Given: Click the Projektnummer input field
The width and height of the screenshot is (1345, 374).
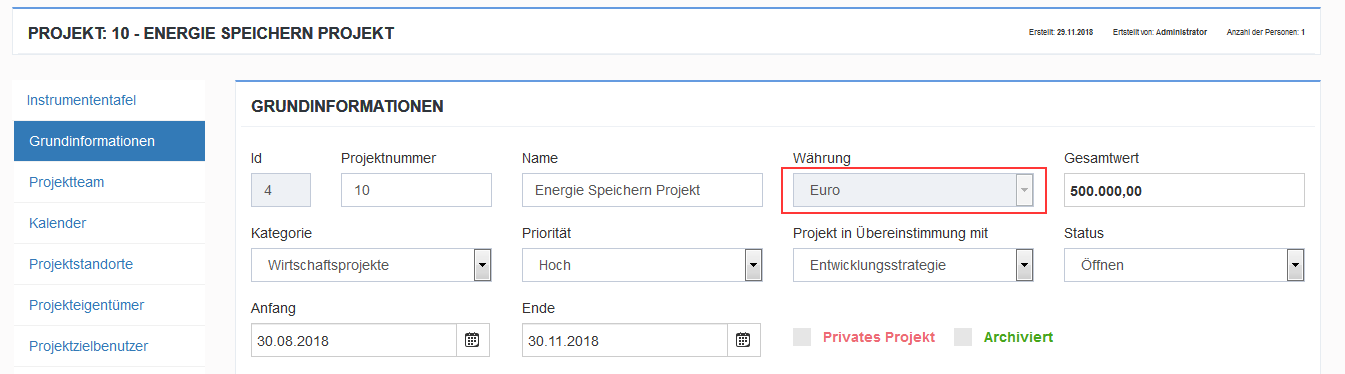Looking at the screenshot, I should point(416,190).
